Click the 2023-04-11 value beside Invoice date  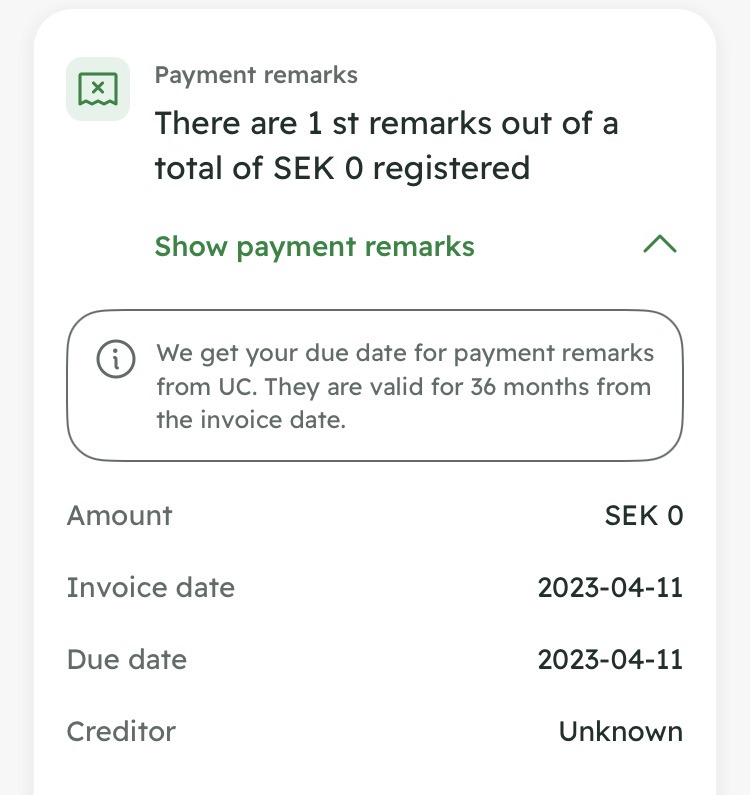609,588
